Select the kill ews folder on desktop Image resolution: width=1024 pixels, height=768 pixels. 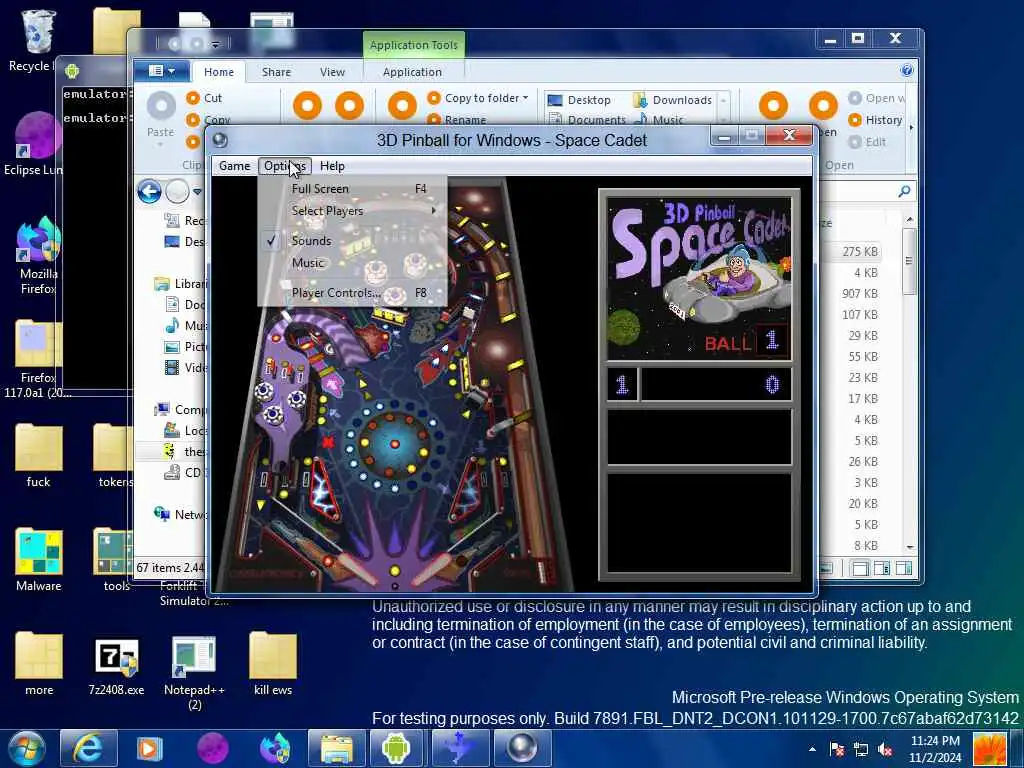[x=272, y=664]
